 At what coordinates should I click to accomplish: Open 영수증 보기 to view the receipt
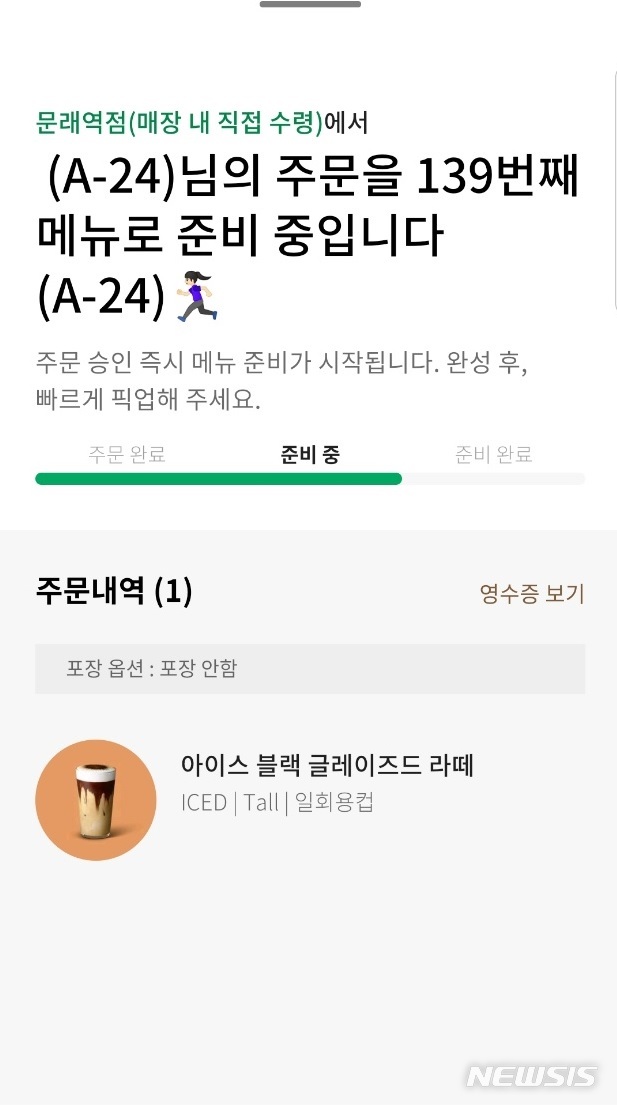coord(529,593)
